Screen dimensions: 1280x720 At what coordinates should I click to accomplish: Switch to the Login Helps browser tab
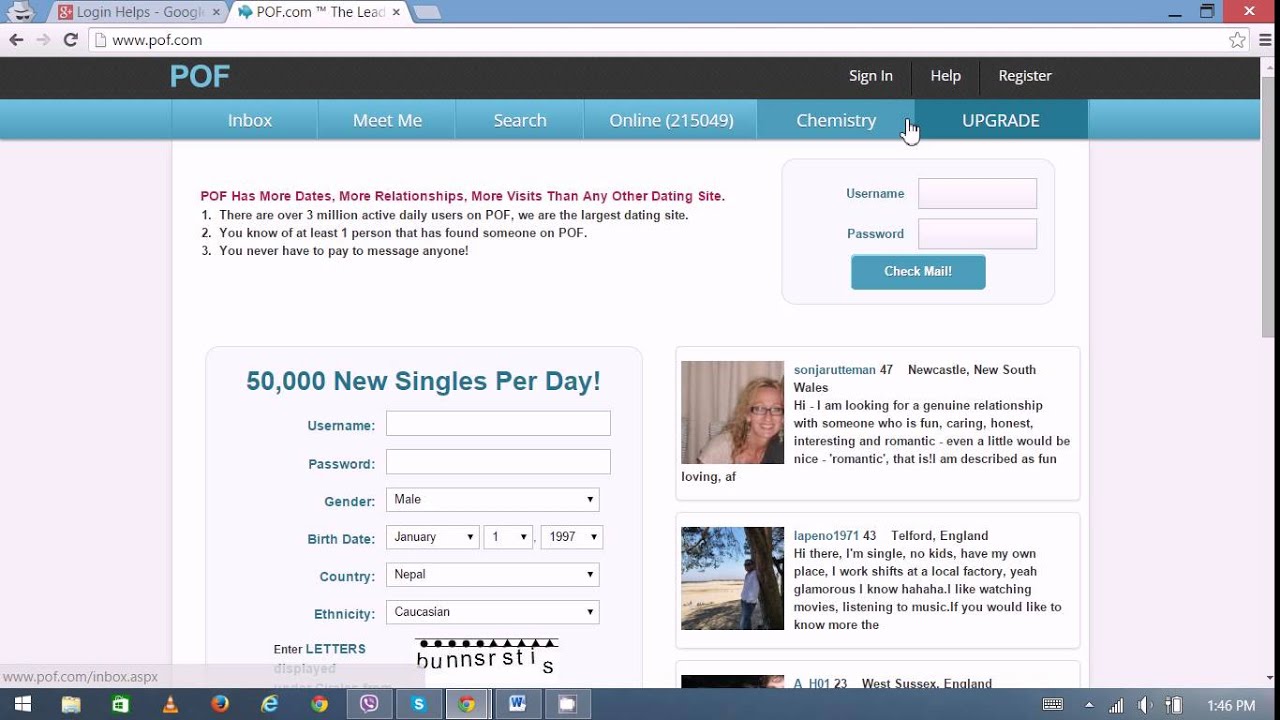tap(134, 12)
